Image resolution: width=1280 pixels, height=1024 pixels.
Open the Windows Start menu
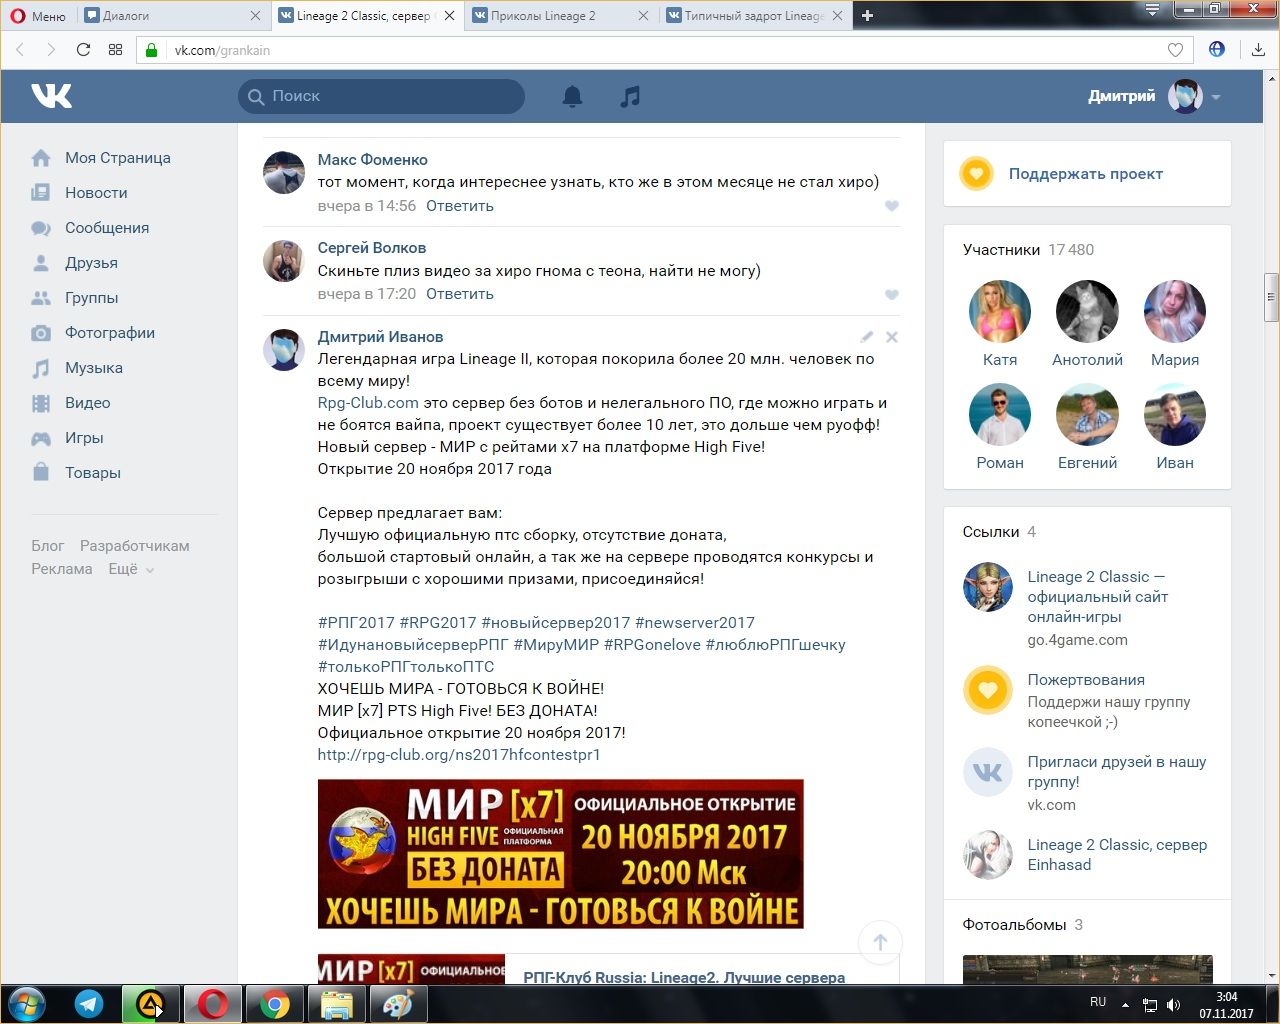click(x=27, y=1003)
